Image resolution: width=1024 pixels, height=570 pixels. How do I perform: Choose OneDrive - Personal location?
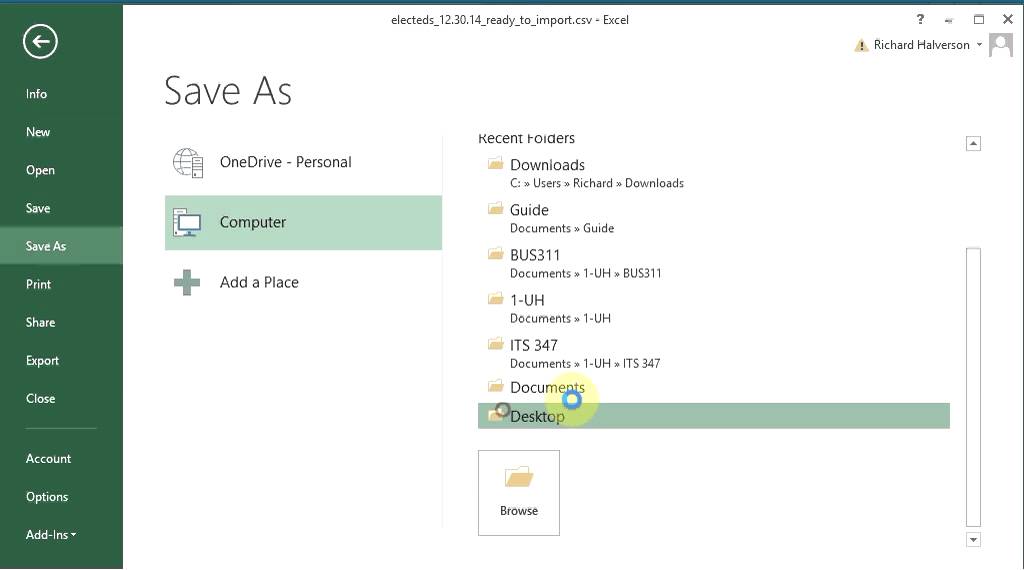point(303,162)
